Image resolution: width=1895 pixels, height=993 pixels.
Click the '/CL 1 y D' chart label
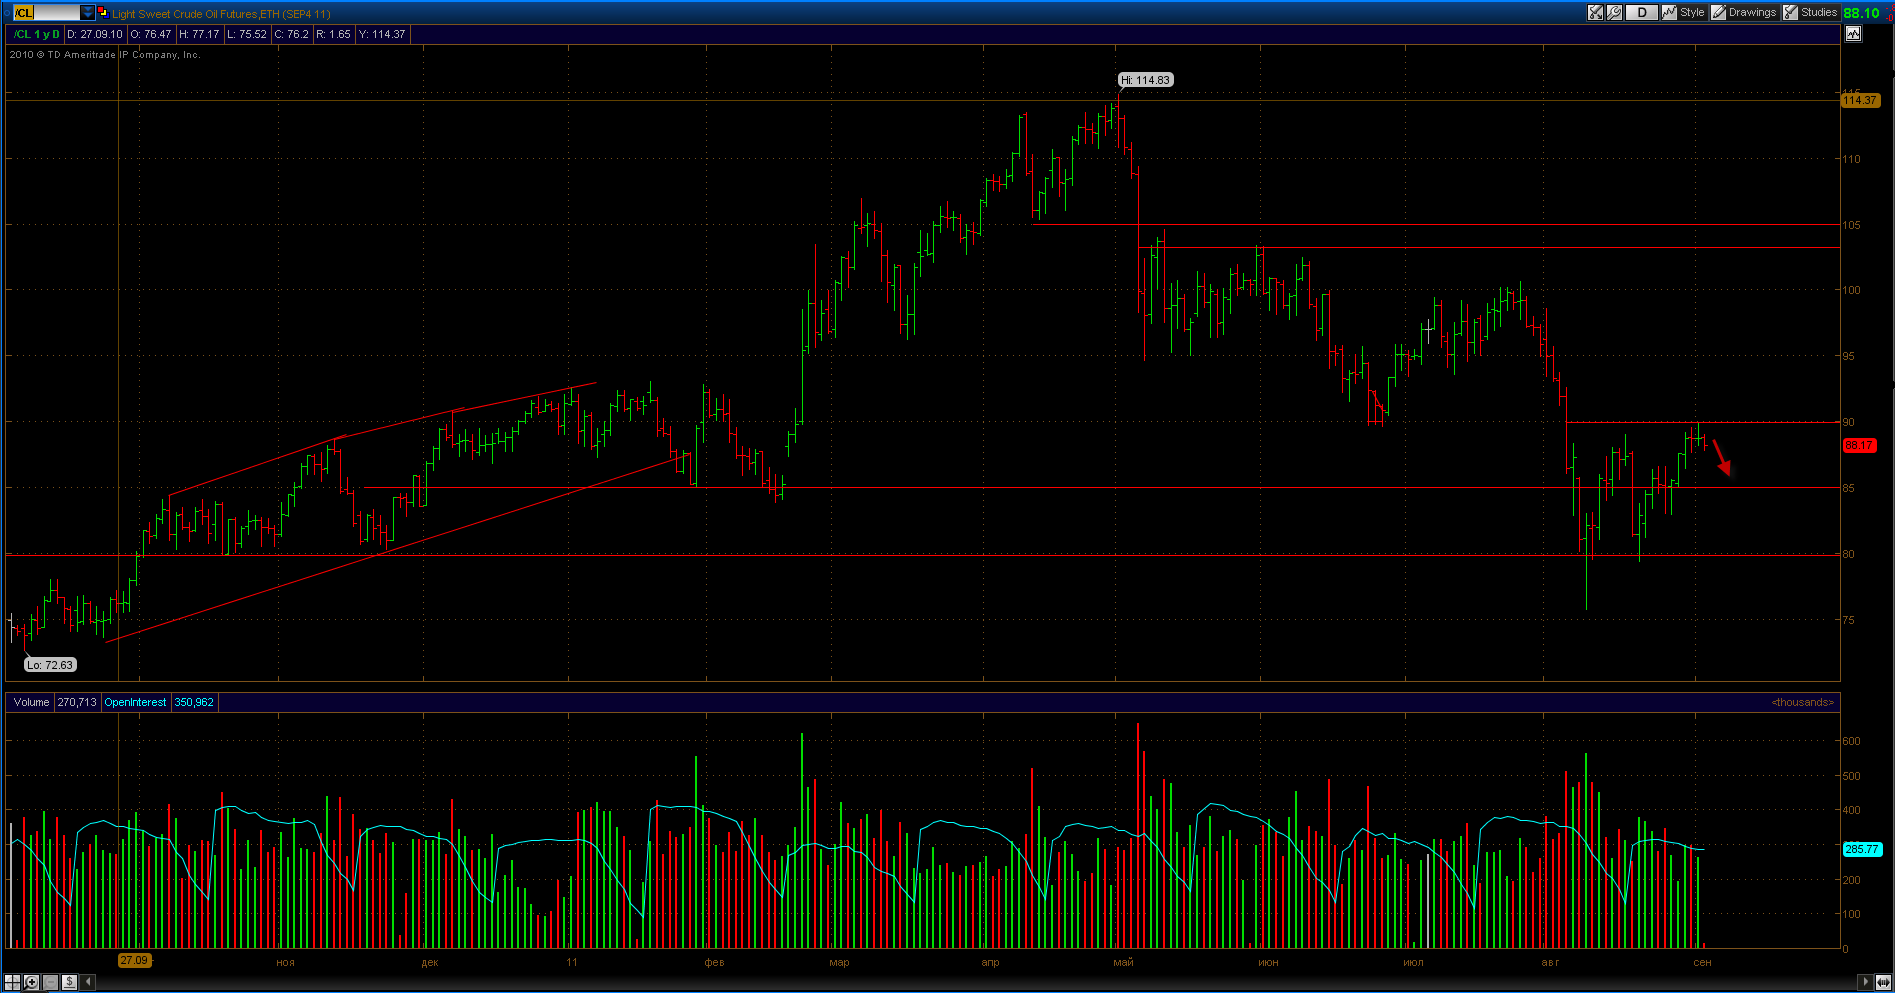pos(37,34)
